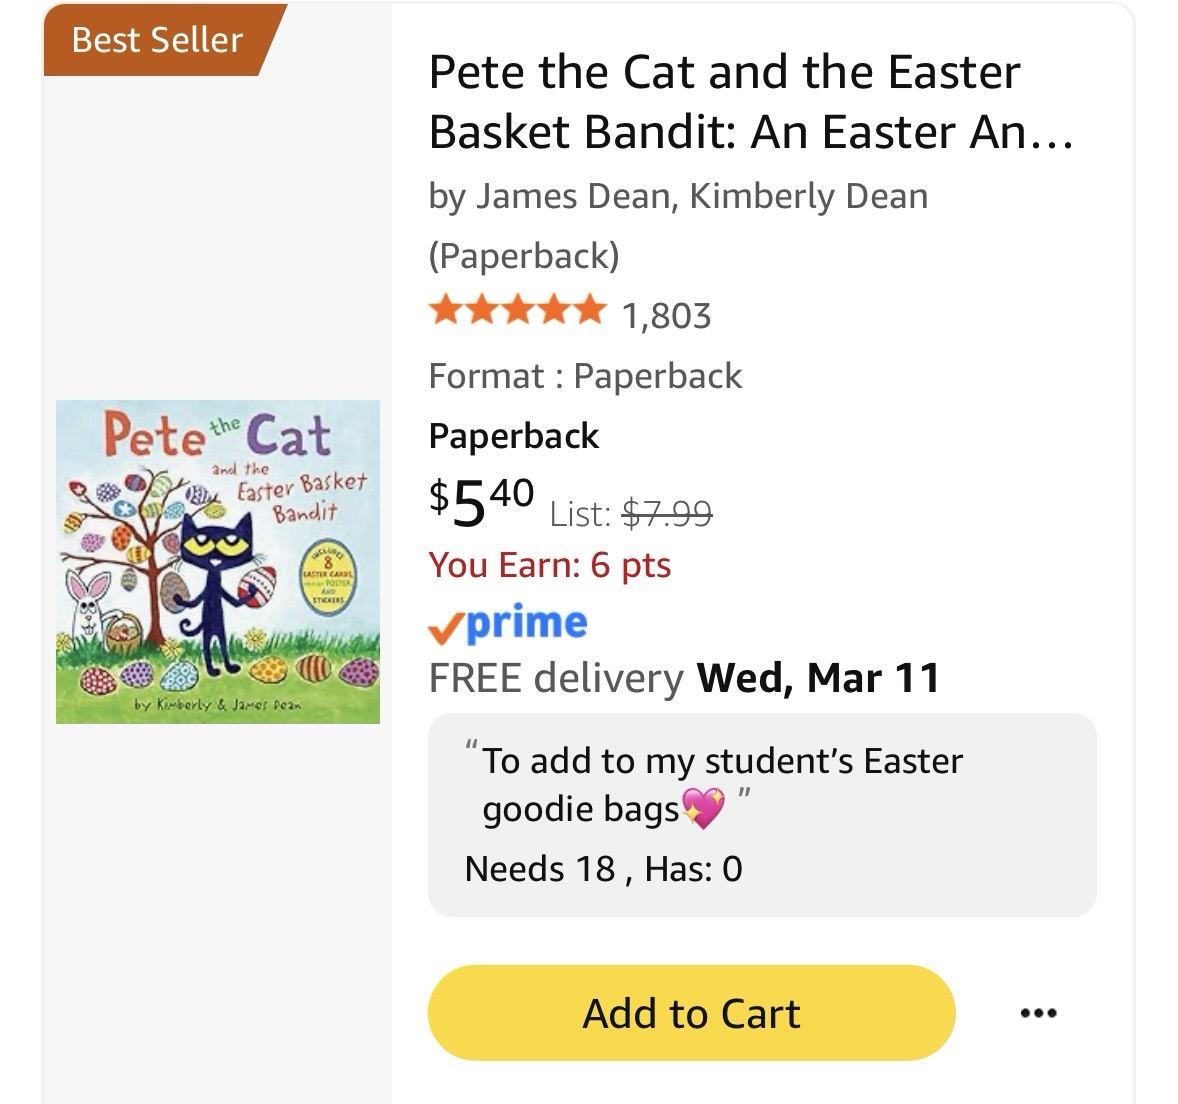Open the three-dot more options menu
Screen dimensions: 1178x1104
point(1038,1013)
